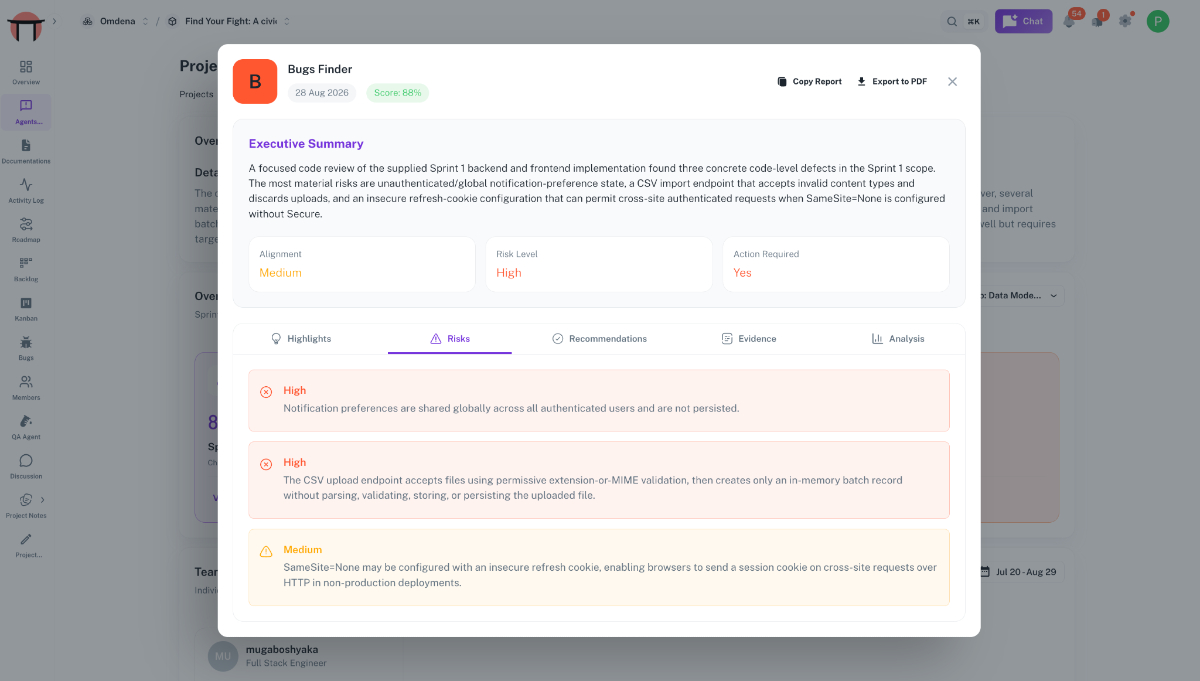Close the Bugs Finder report dialog
The height and width of the screenshot is (681, 1200).
[952, 82]
